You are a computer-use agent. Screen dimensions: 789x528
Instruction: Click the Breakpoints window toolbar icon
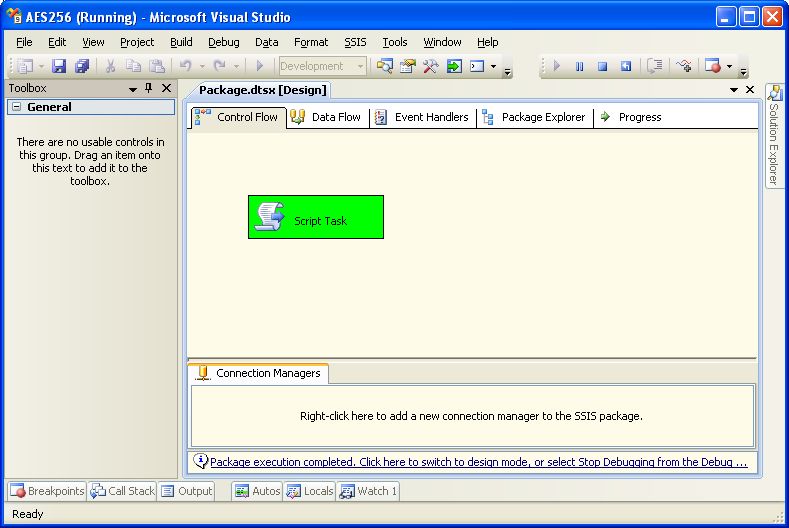pyautogui.click(x=713, y=66)
